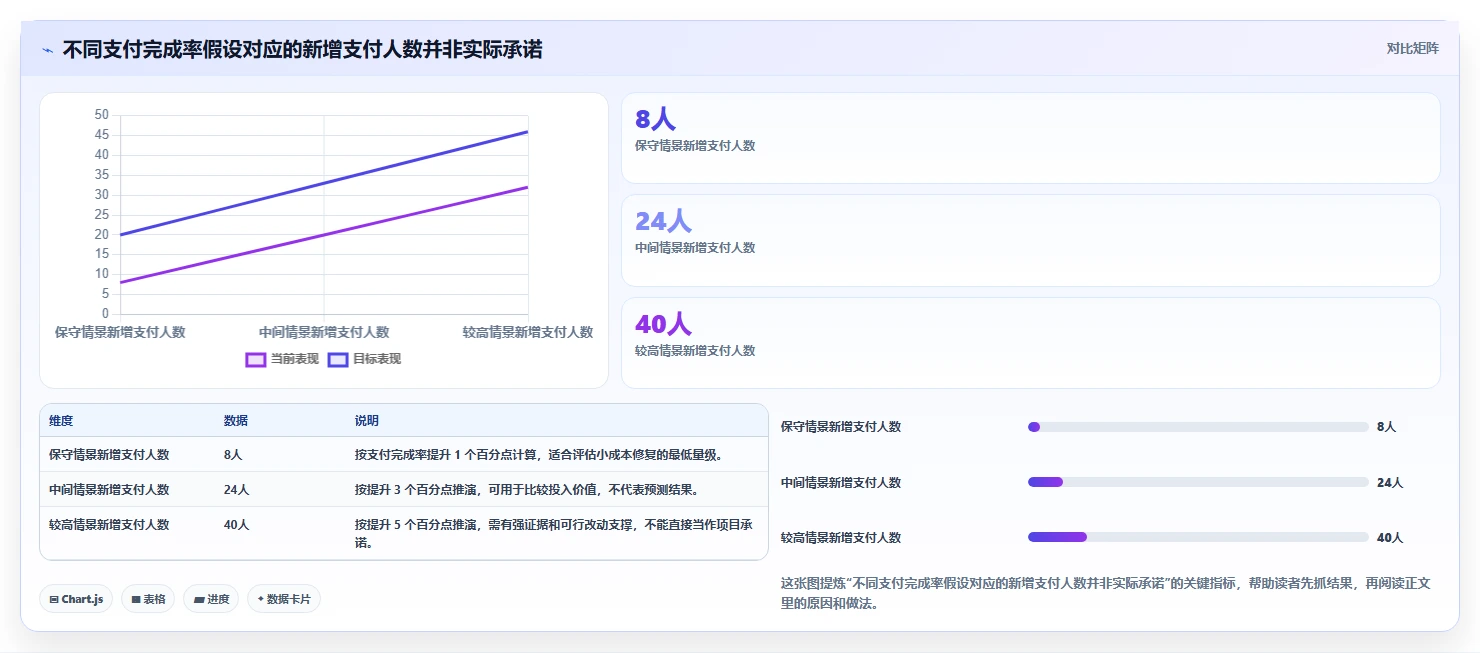Image resolution: width=1480 pixels, height=653 pixels.
Task: Open the 40人 较高情景 data card
Action: point(1030,343)
